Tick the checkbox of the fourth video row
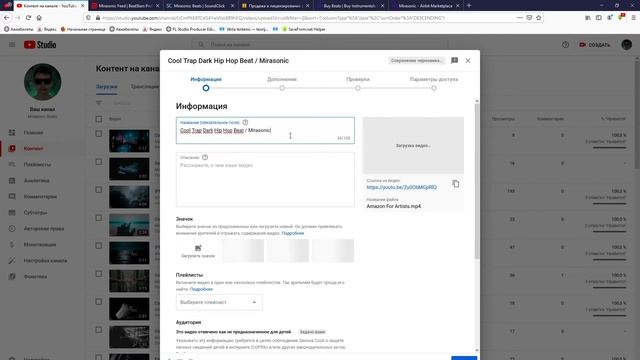 (x=99, y=218)
